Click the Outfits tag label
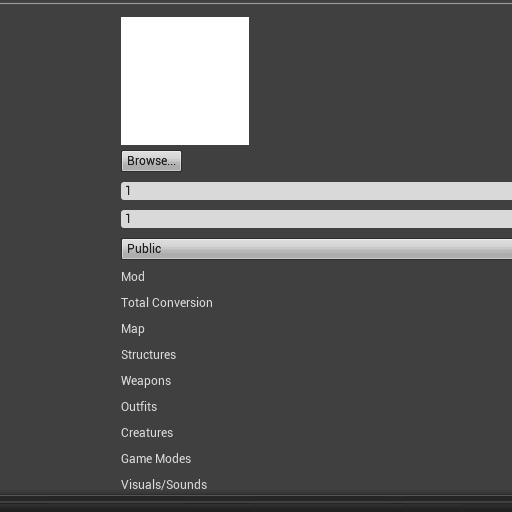 pos(139,407)
